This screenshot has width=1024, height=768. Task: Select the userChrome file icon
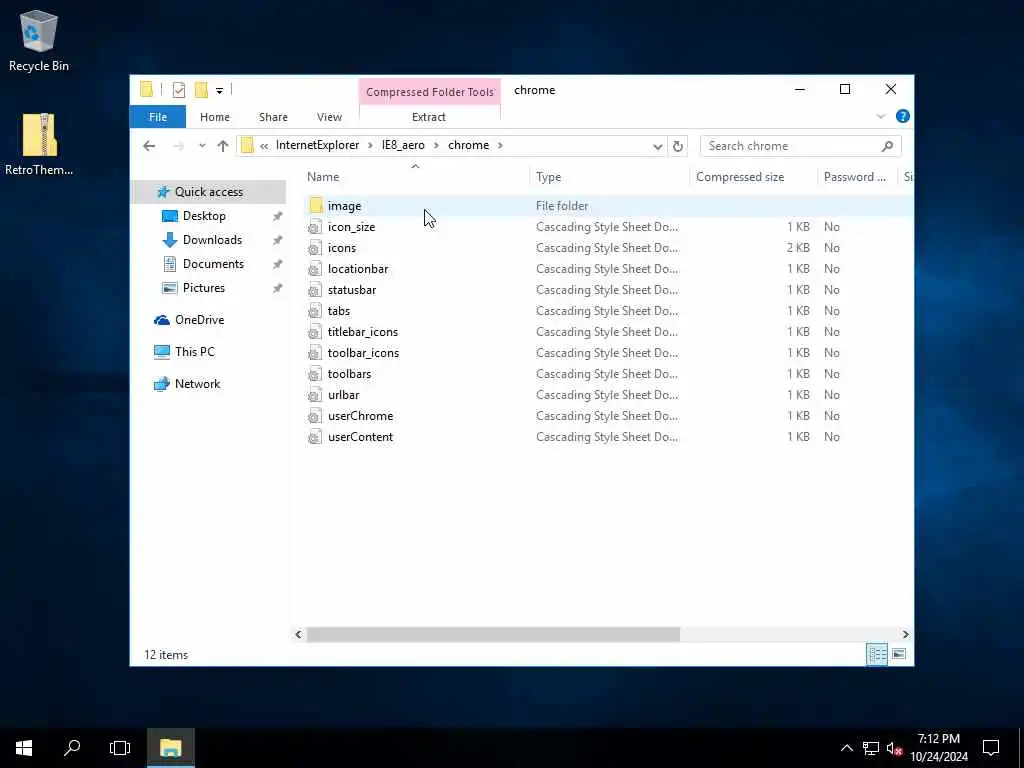pos(315,415)
